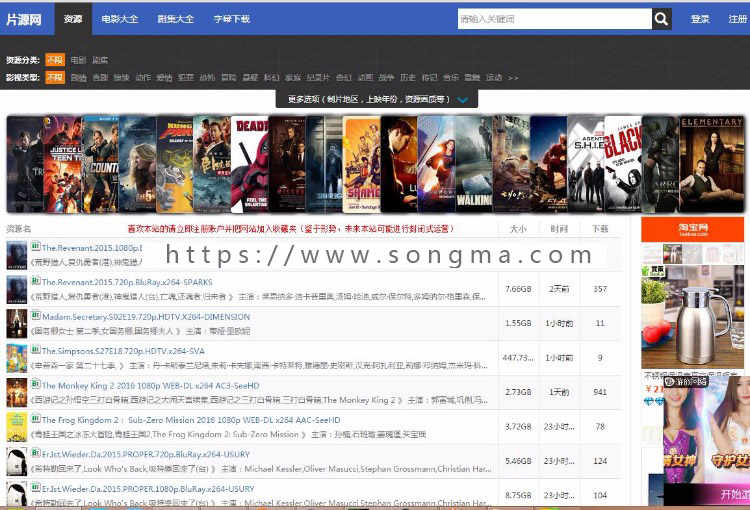Screen dimensions: 750x510
Task: Filter by 历史 genre
Action: click(x=408, y=78)
